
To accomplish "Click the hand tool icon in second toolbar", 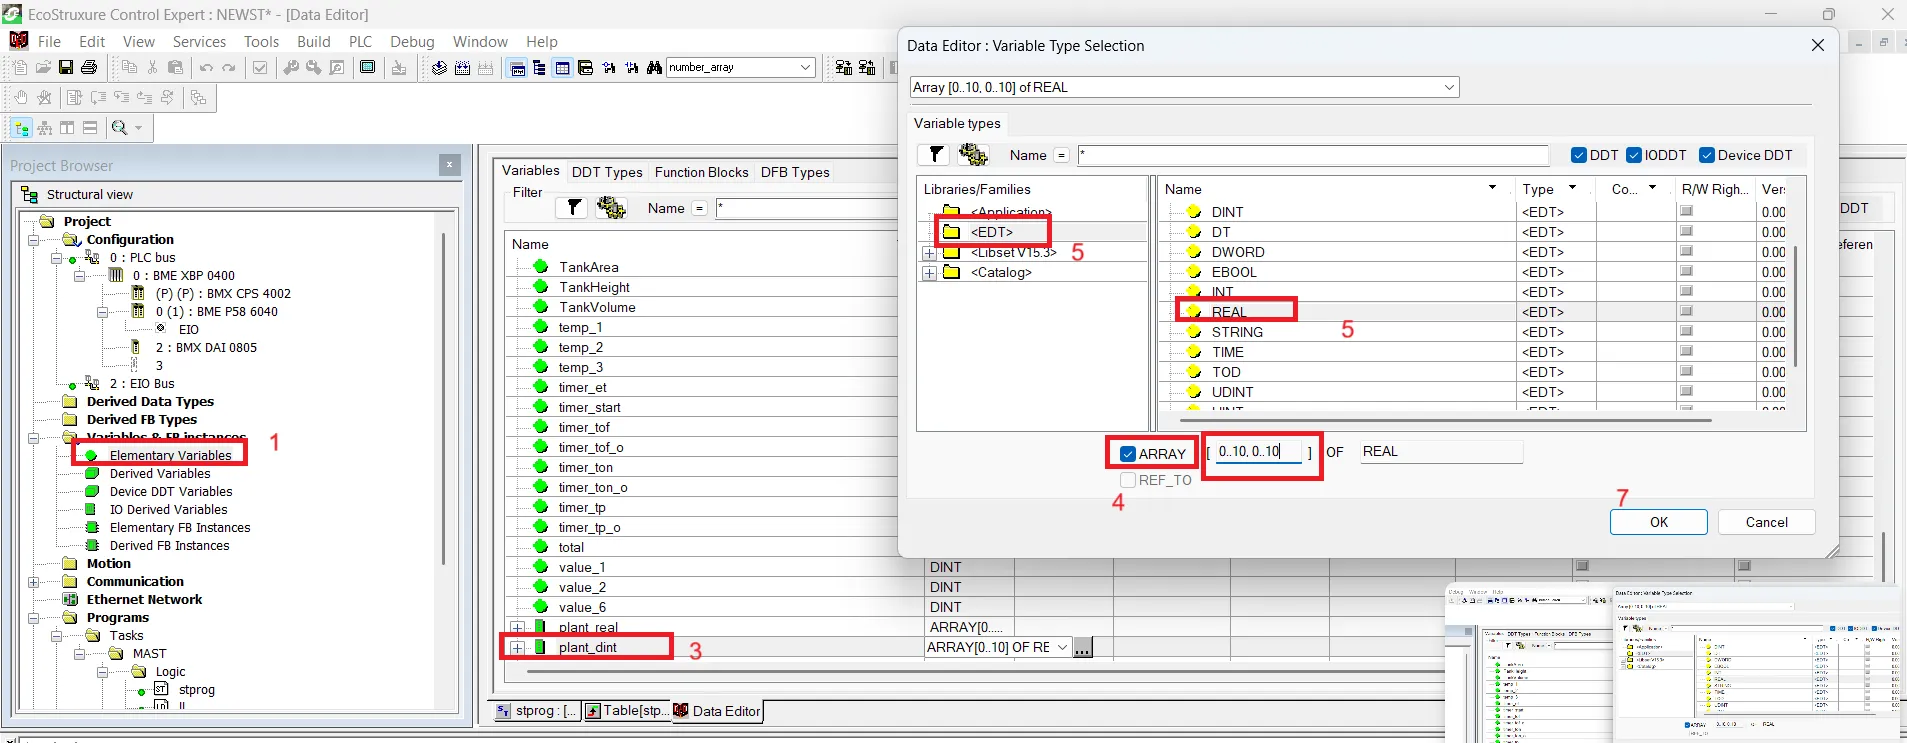I will (21, 97).
